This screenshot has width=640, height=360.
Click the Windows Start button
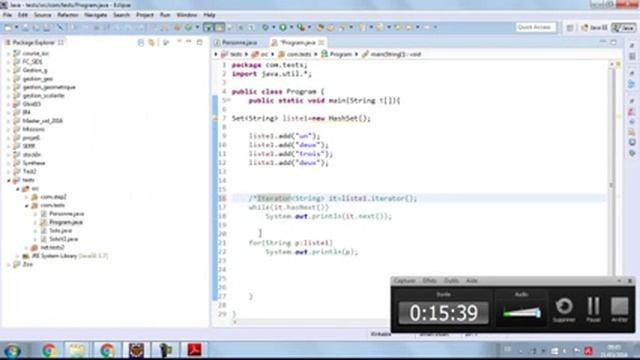[x=12, y=350]
